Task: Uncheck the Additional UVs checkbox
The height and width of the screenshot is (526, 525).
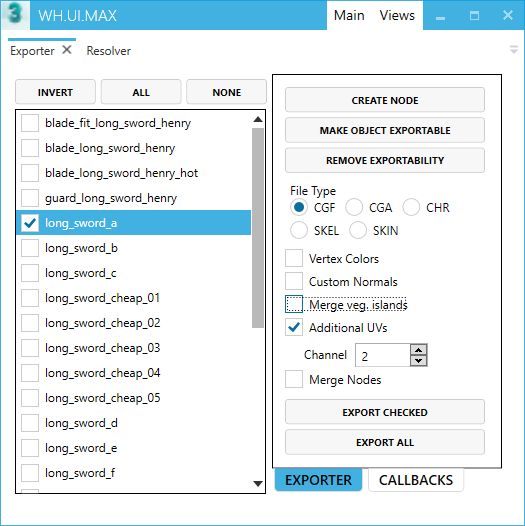Action: point(294,327)
